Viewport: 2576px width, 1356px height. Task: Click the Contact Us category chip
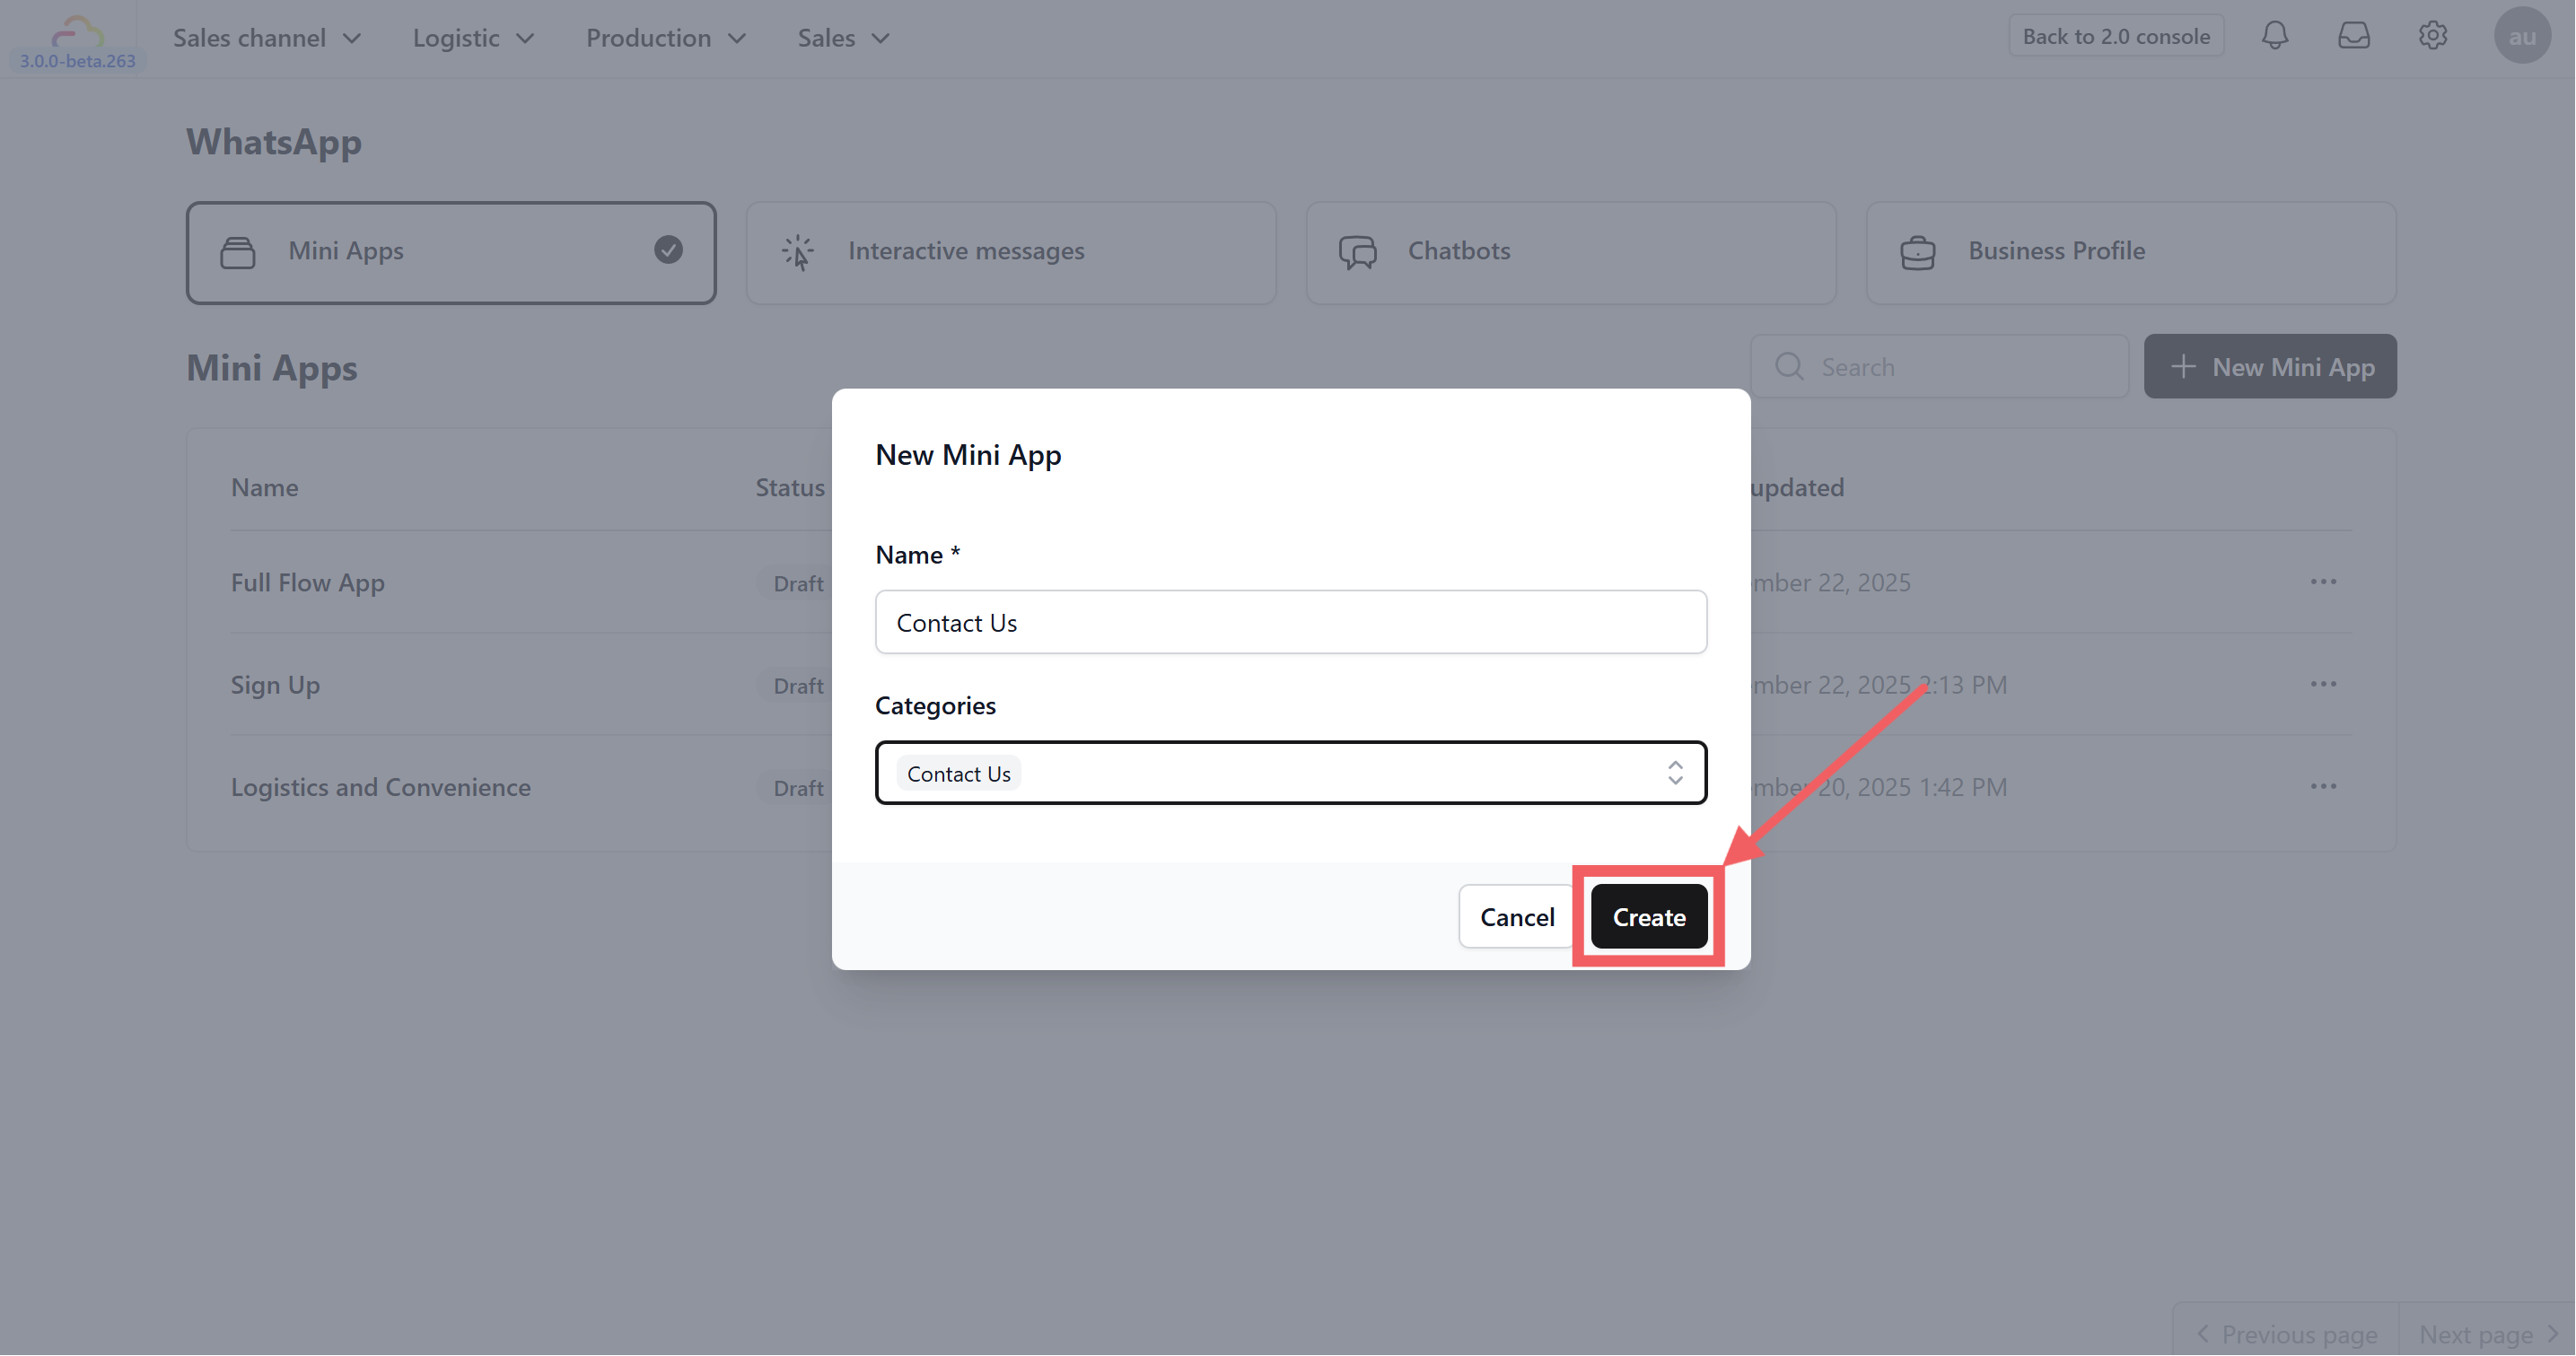(x=958, y=773)
